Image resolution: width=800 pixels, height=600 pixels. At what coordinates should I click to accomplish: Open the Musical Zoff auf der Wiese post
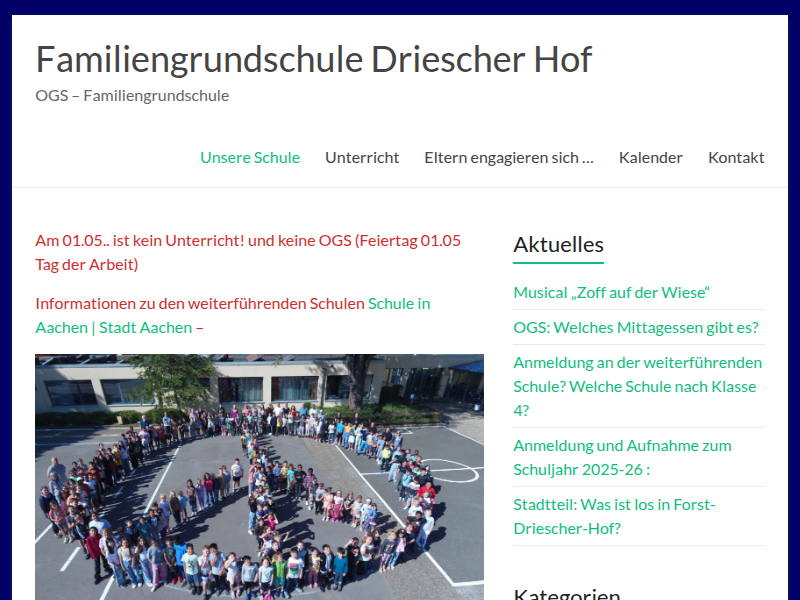tap(611, 292)
